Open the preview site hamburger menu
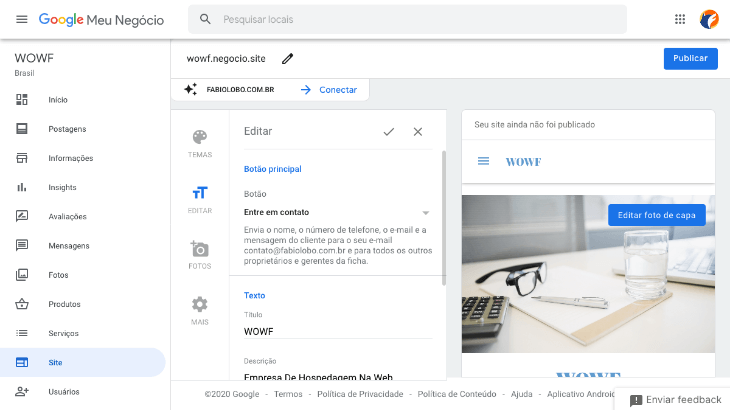This screenshot has height=410, width=730. [483, 161]
